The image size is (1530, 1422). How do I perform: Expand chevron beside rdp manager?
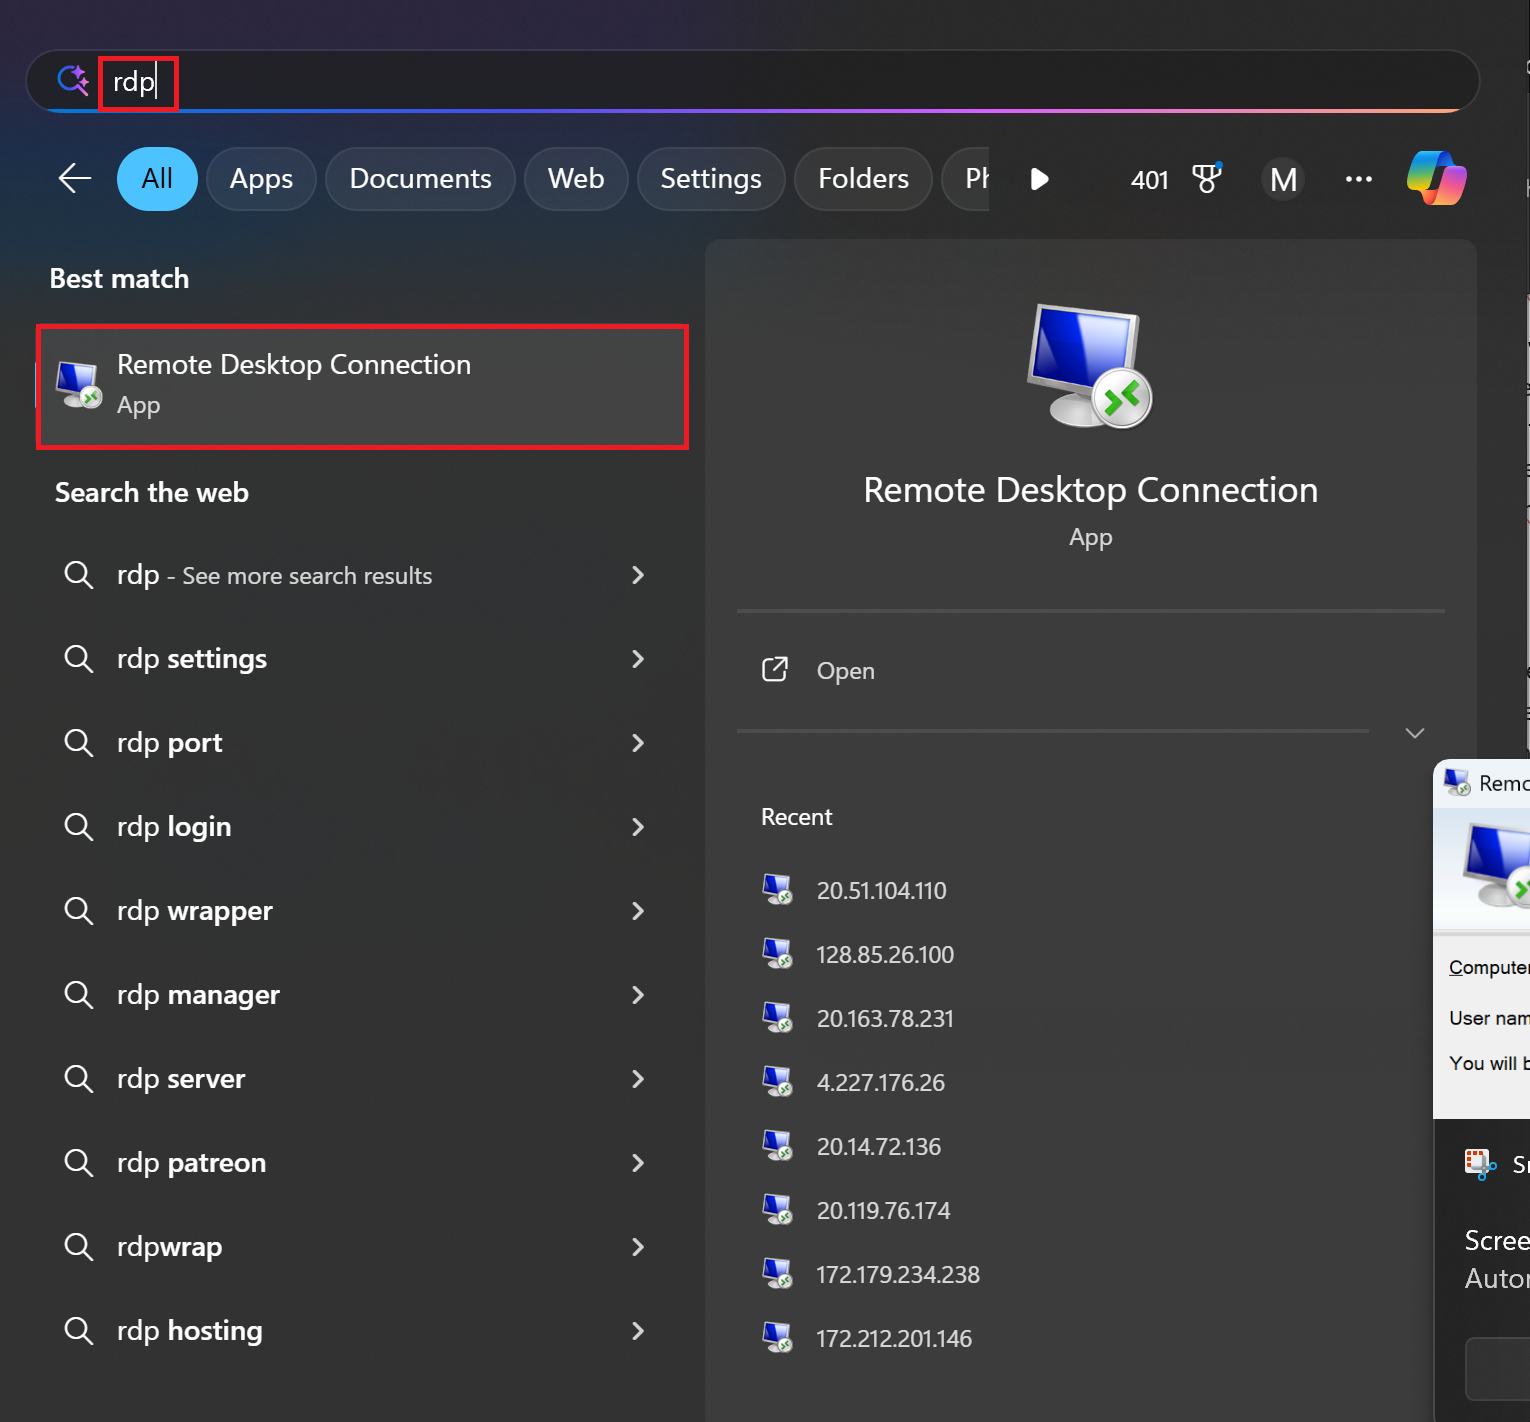tap(637, 995)
